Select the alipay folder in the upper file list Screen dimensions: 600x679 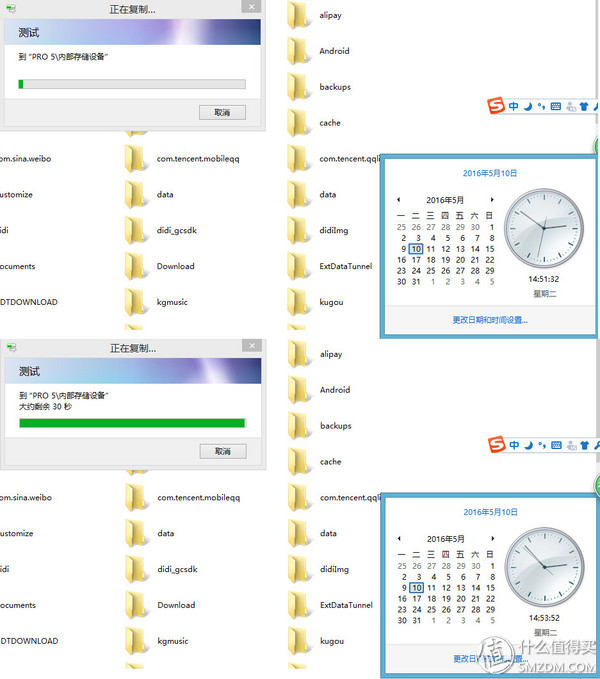pos(330,15)
